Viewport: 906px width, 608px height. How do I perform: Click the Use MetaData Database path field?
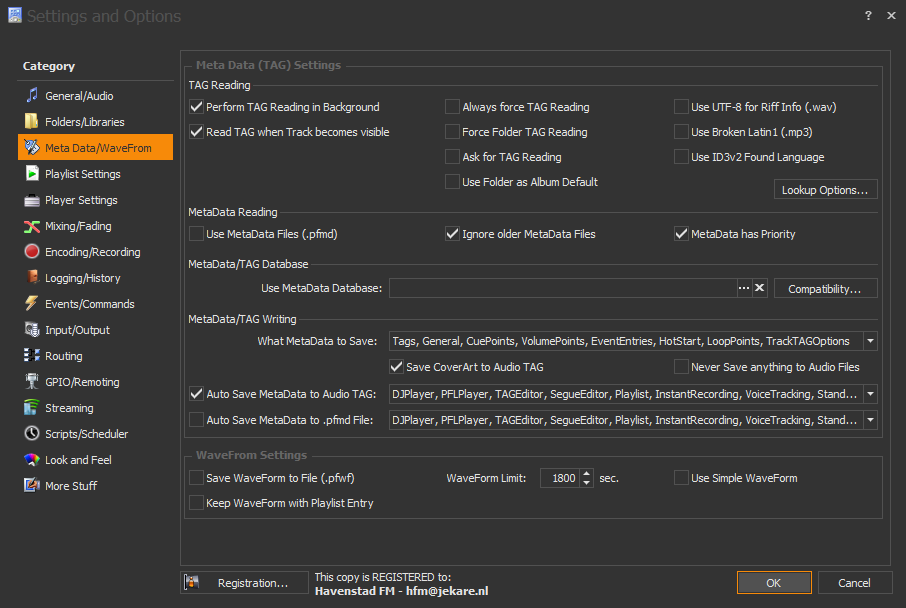tap(563, 288)
